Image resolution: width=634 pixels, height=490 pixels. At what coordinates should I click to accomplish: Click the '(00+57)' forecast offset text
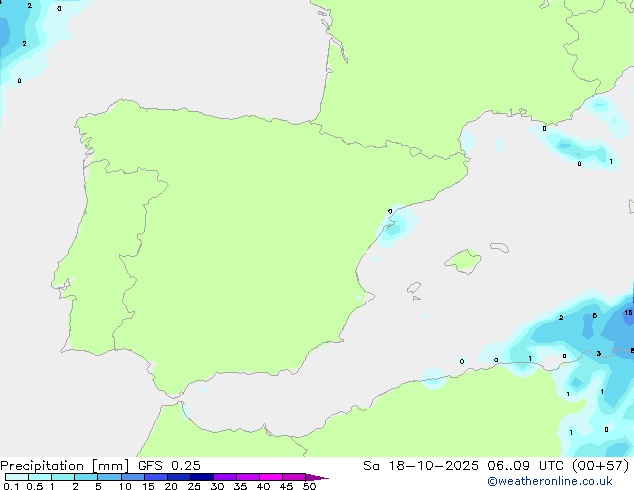[x=600, y=466]
